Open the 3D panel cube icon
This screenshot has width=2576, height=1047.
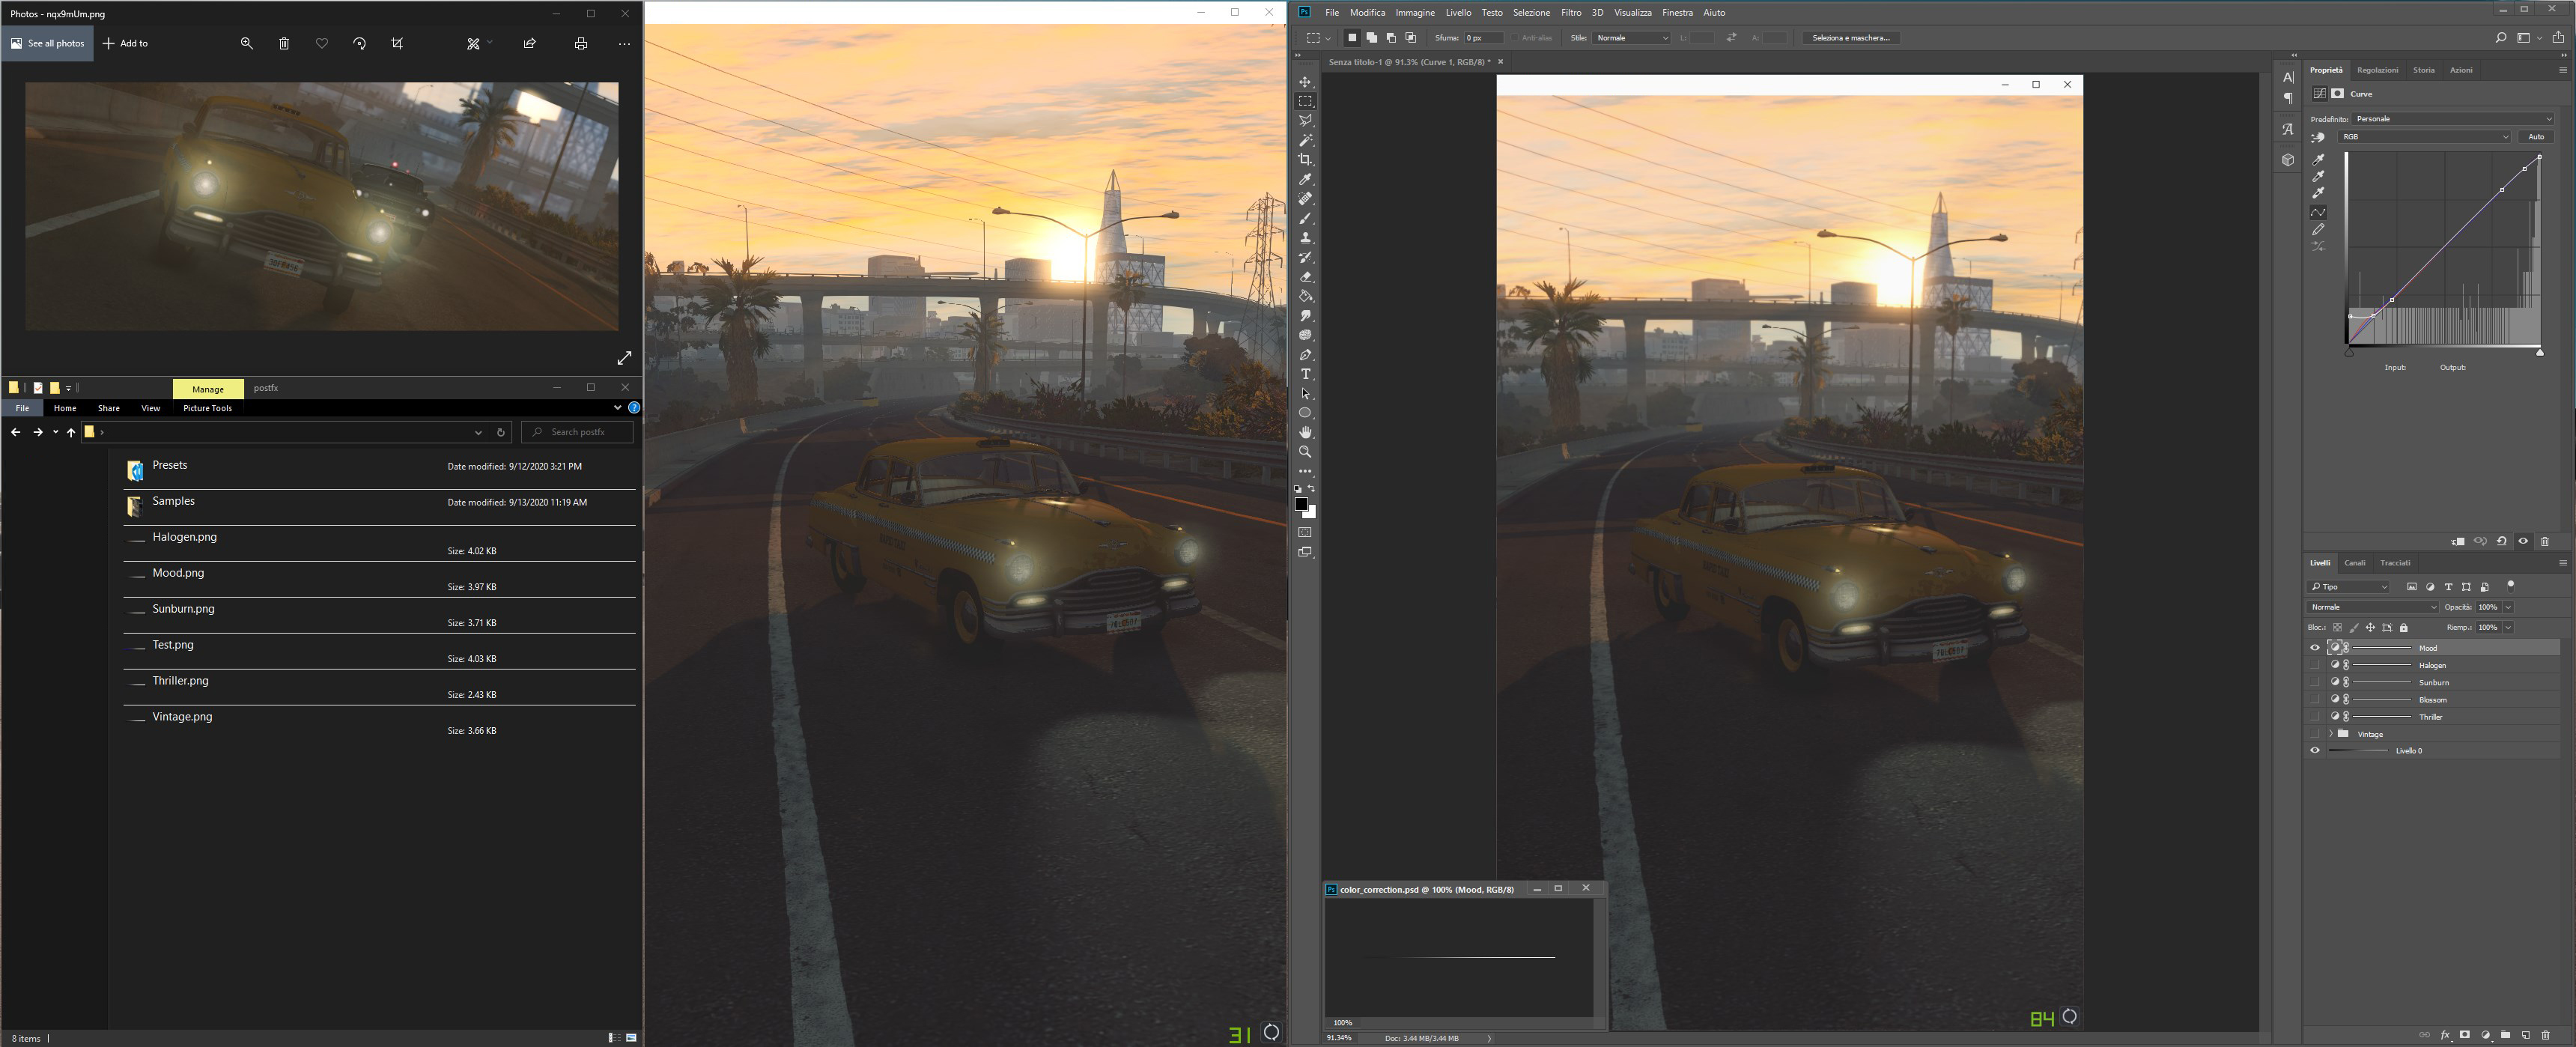2288,160
